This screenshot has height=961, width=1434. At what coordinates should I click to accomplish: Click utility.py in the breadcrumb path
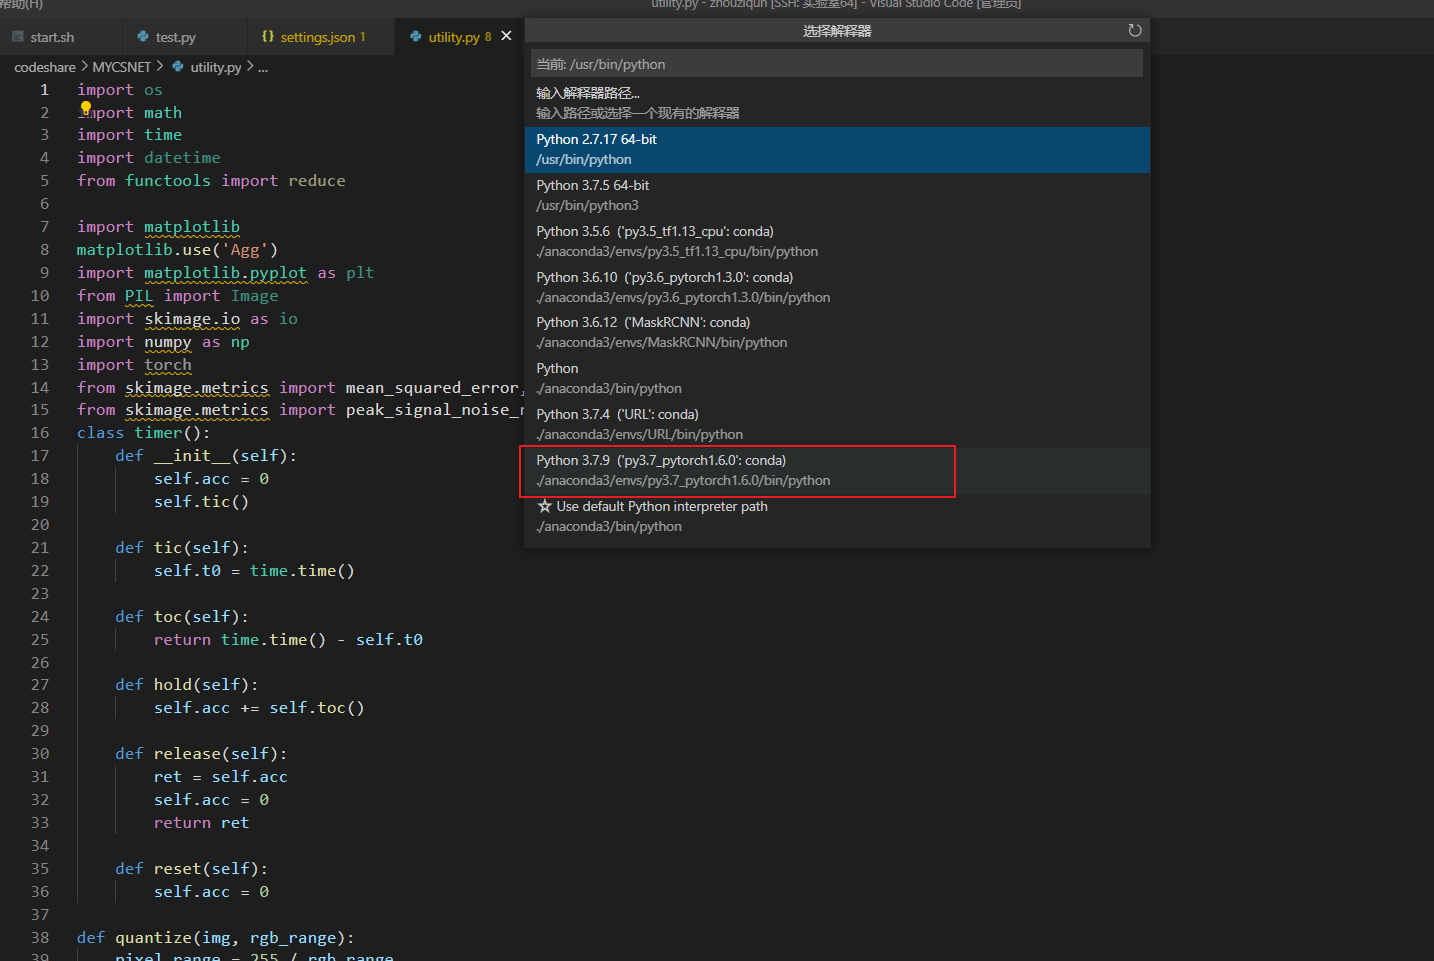point(216,67)
